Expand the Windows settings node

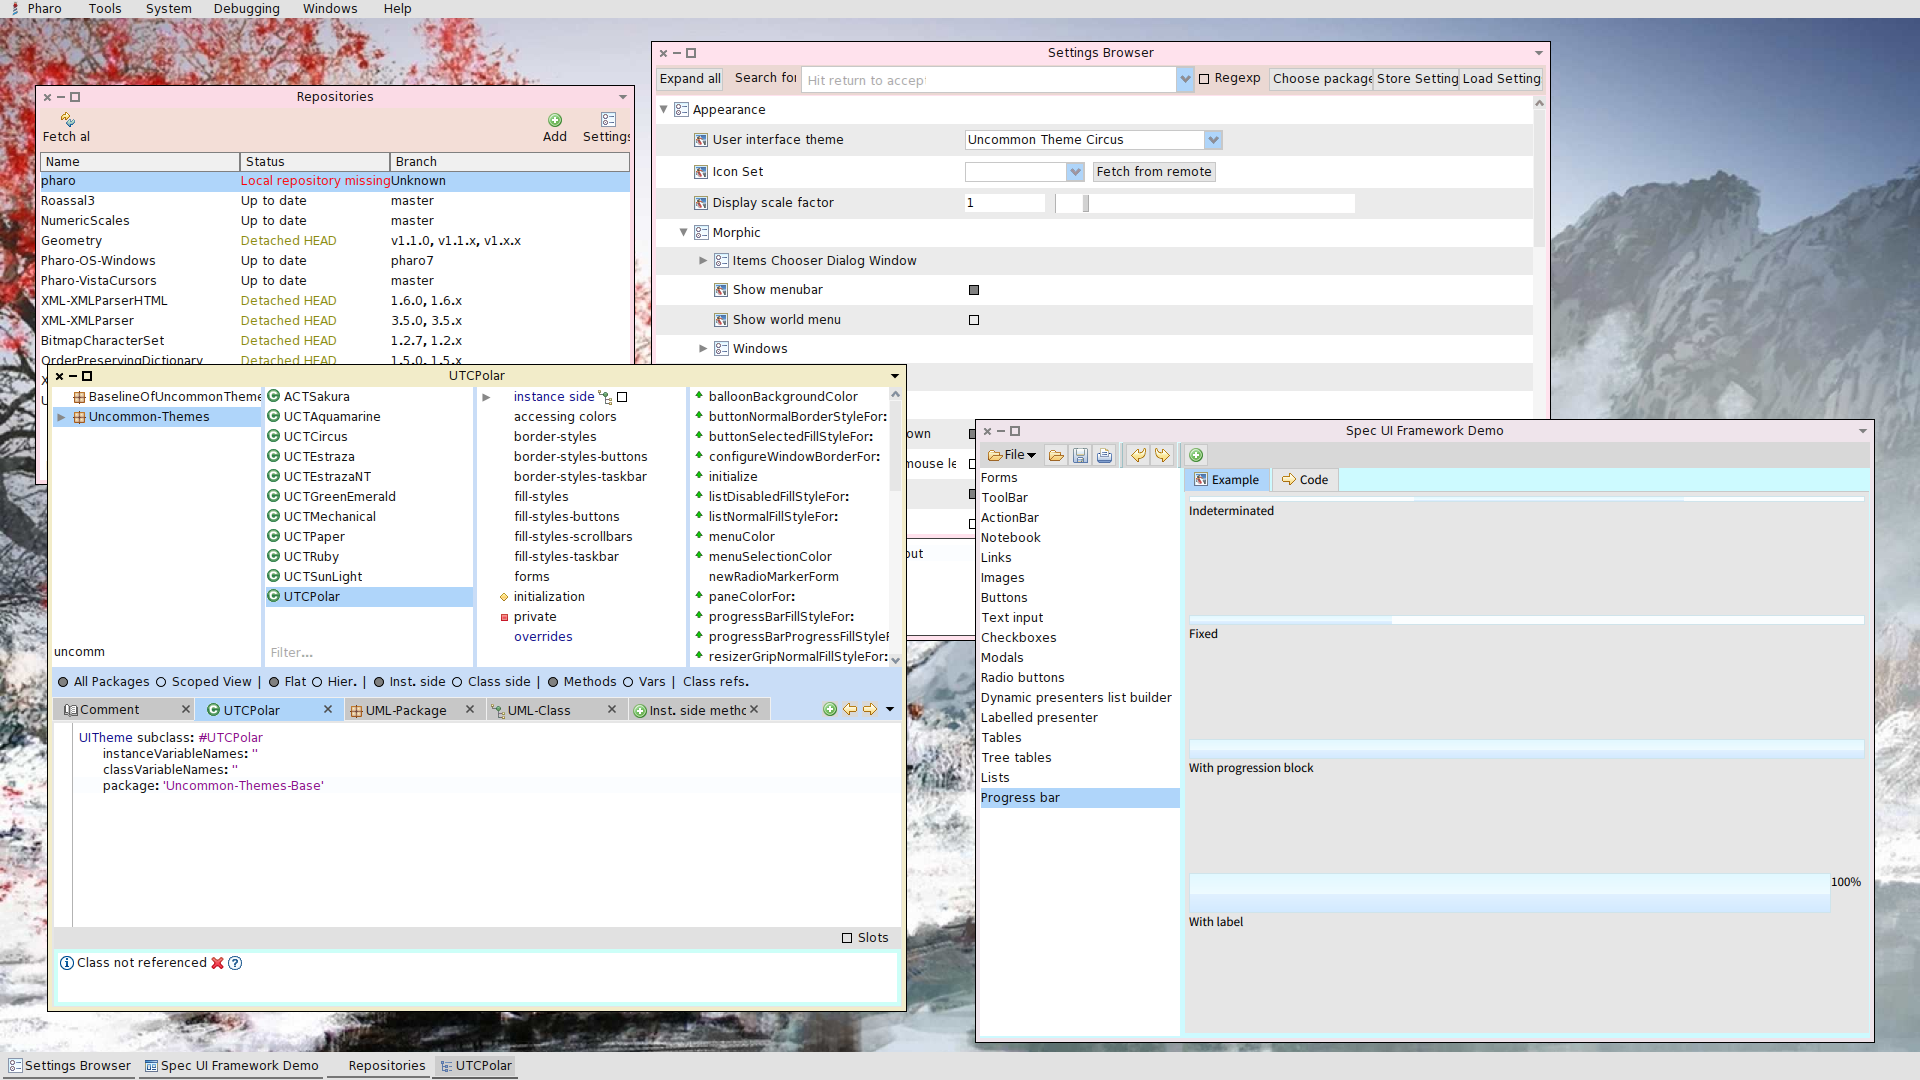click(x=703, y=349)
